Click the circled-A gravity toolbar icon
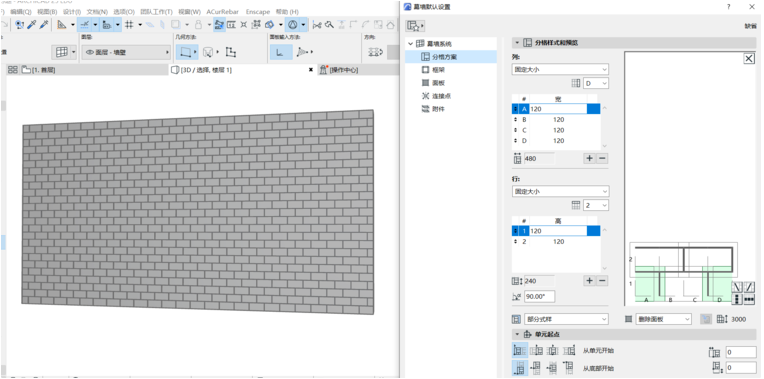764x379 pixels. pos(292,24)
